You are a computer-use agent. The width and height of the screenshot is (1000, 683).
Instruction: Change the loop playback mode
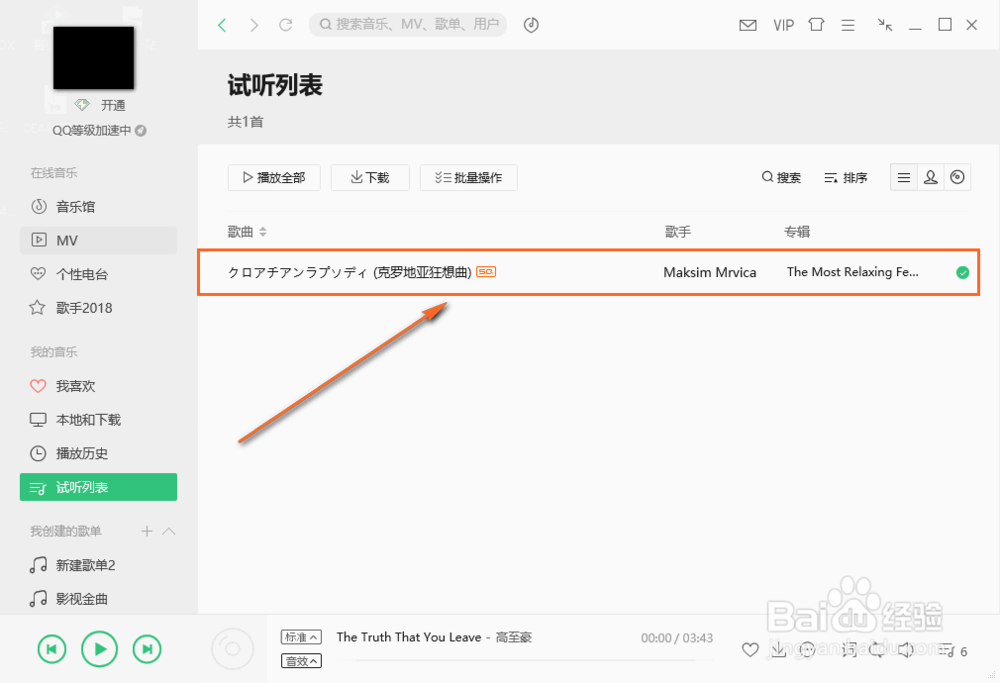pos(878,650)
